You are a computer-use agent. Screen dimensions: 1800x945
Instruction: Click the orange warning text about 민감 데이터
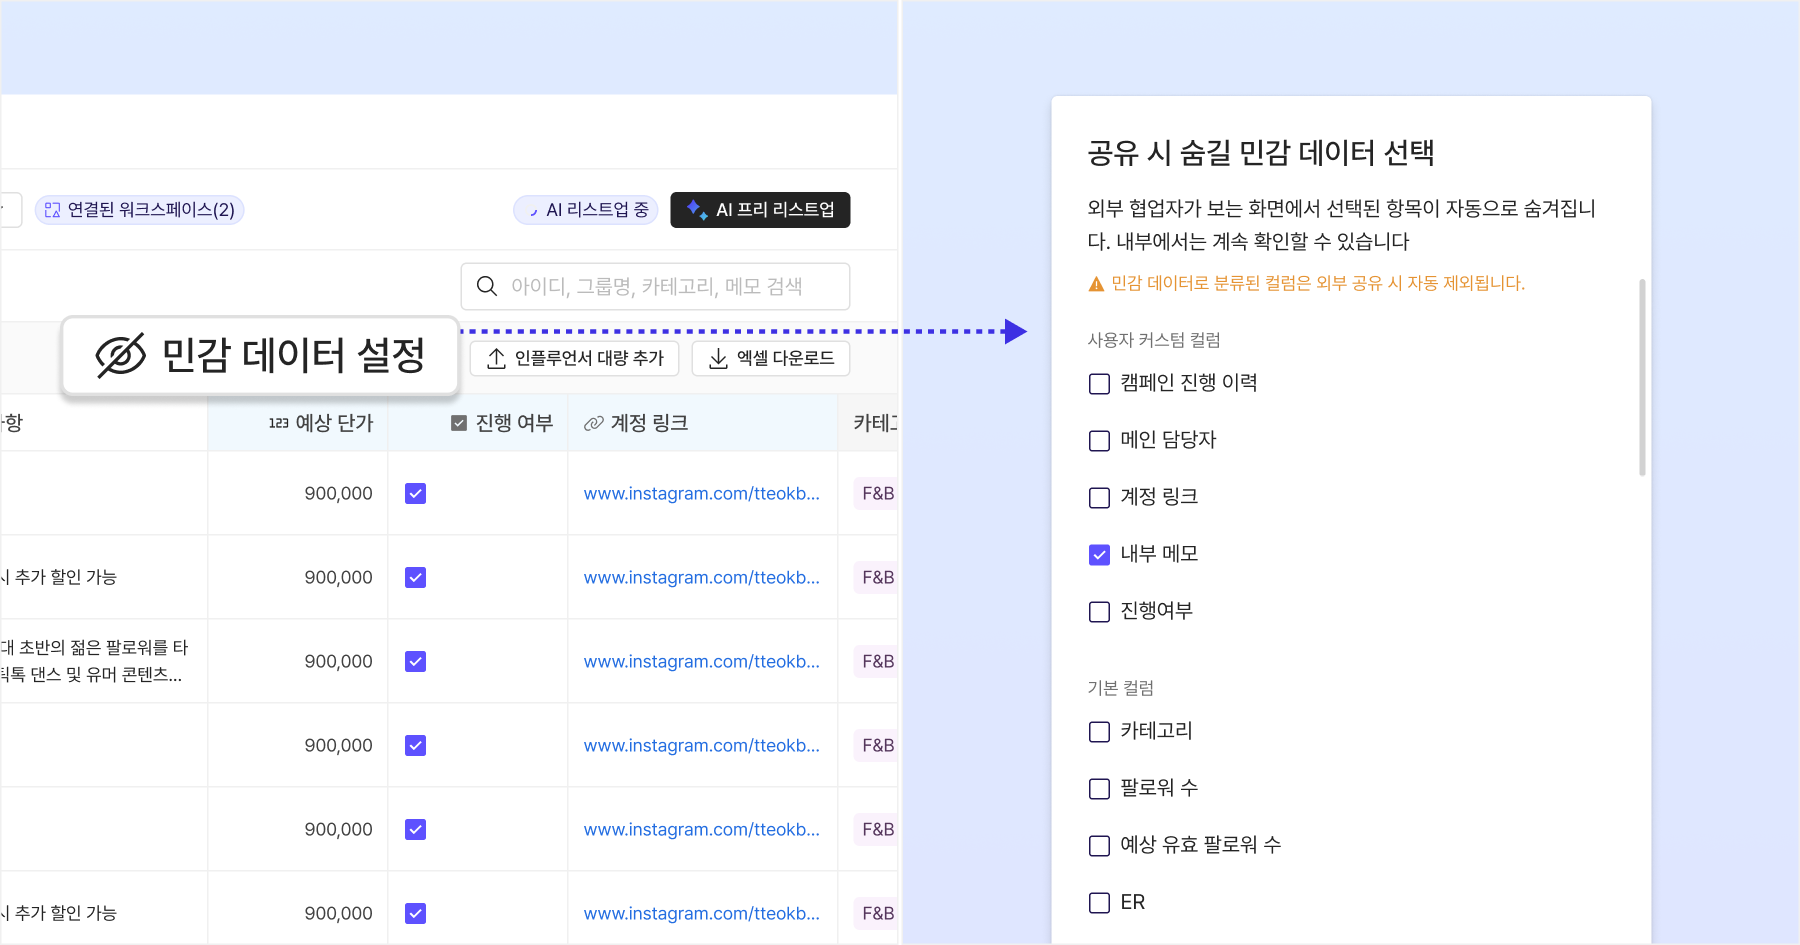[x=1318, y=283]
